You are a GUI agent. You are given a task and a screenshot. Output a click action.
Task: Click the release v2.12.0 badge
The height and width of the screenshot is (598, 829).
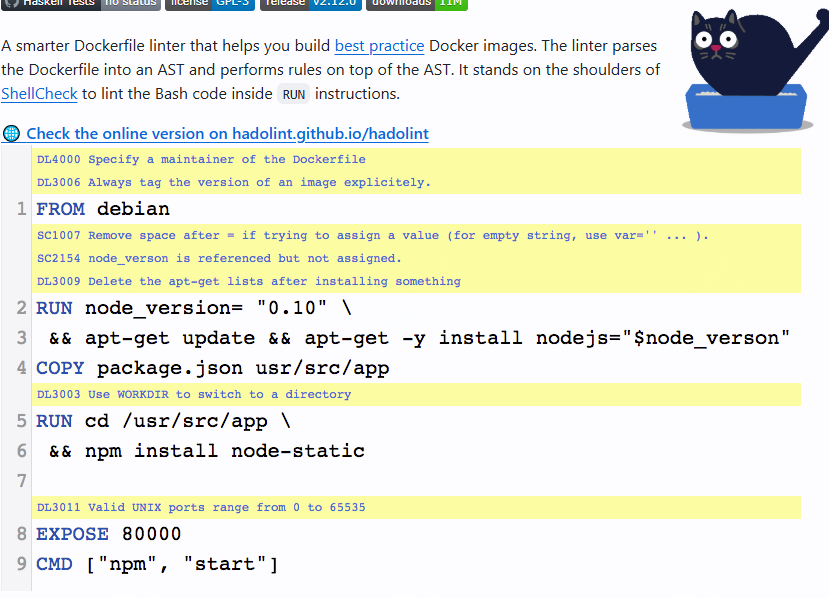(x=309, y=4)
